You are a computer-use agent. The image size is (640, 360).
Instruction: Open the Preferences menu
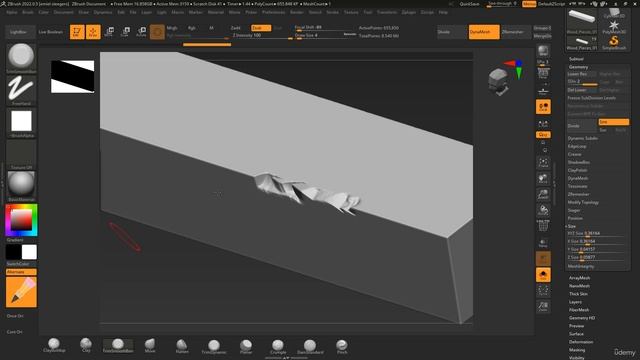pos(273,12)
